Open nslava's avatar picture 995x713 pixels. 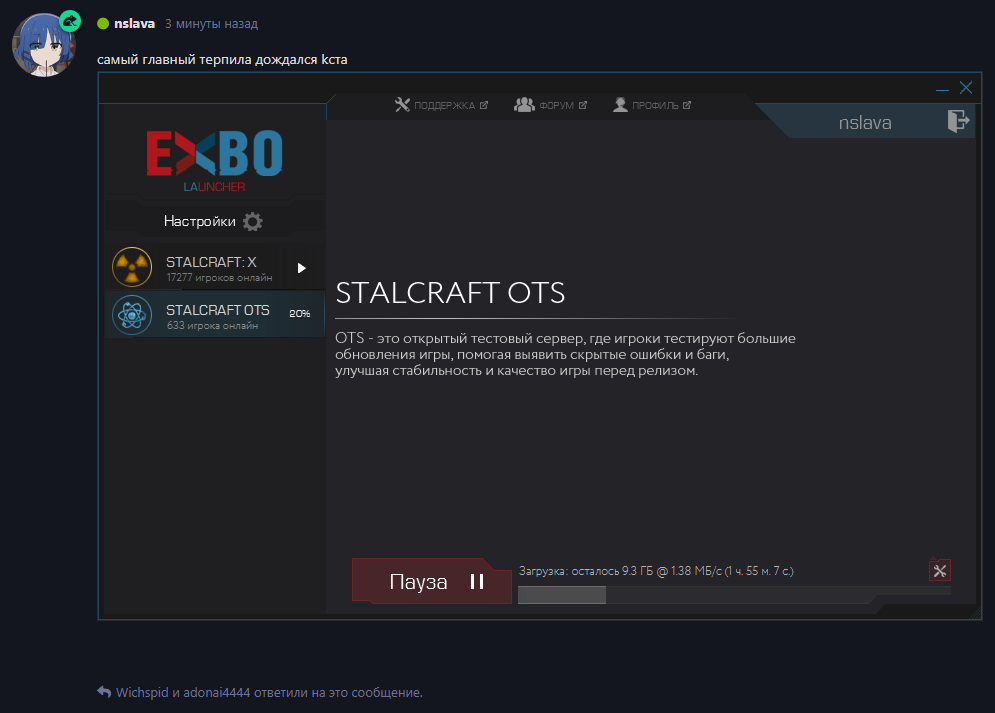[44, 44]
